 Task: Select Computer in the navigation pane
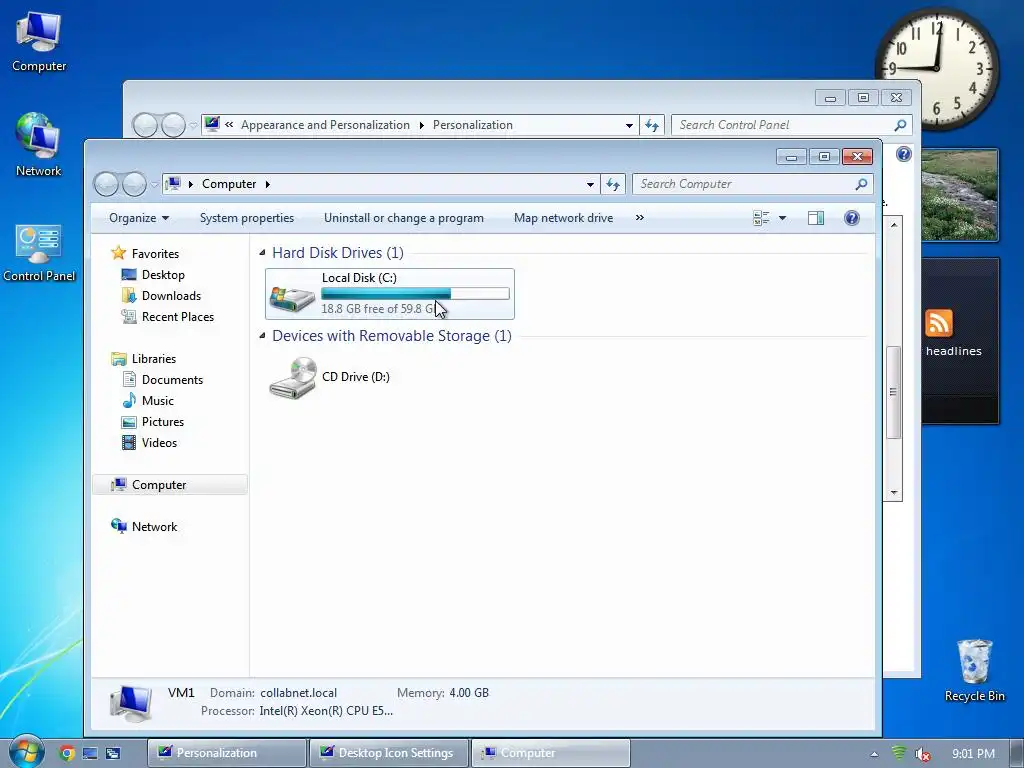click(x=170, y=485)
